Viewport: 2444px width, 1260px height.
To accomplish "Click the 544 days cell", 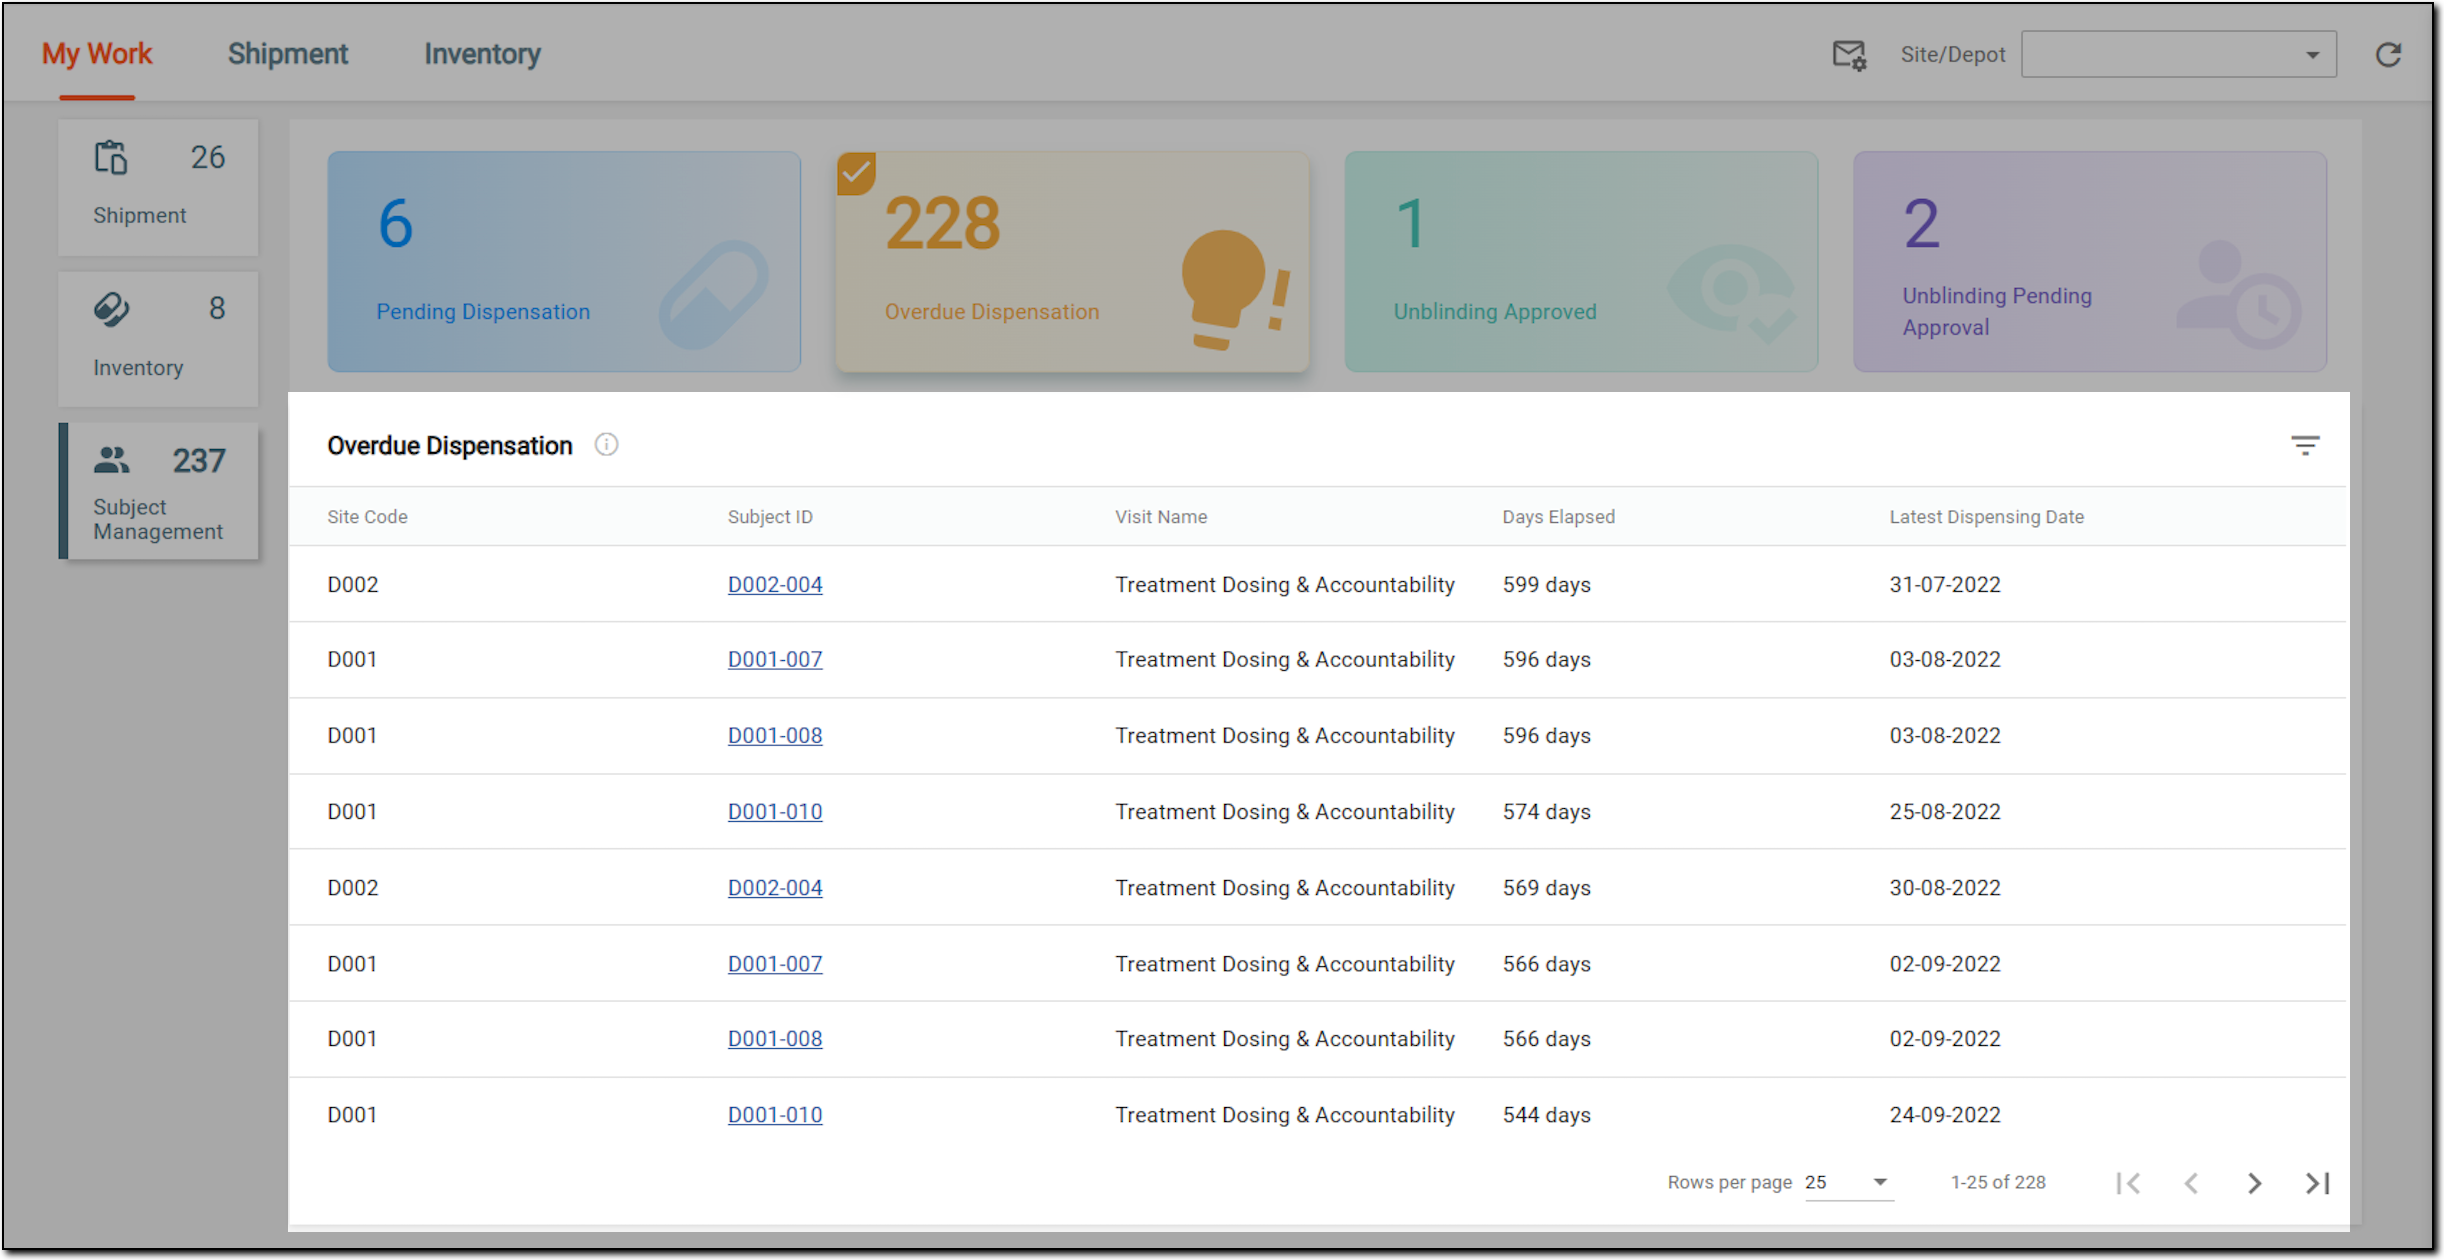I will pos(1546,1115).
